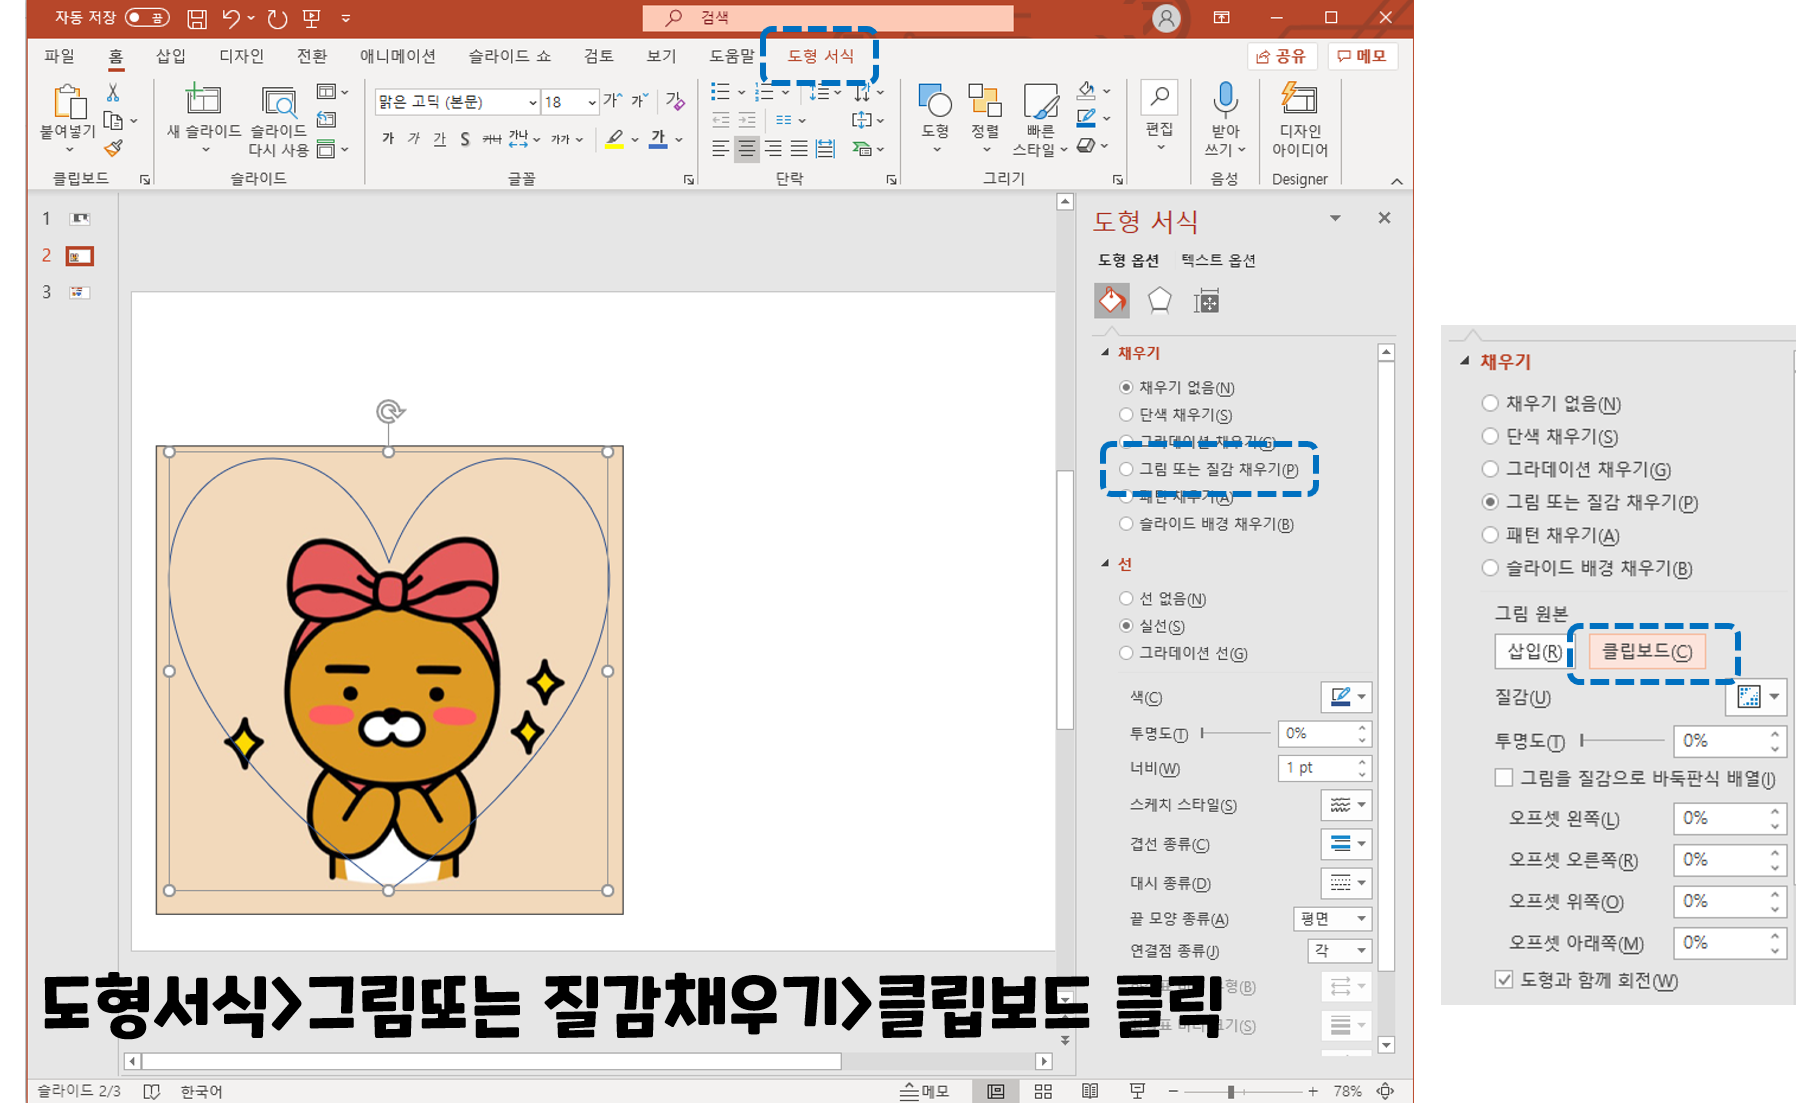Click the 클립보드(C) picture source button
The image size is (1796, 1103).
1647,651
